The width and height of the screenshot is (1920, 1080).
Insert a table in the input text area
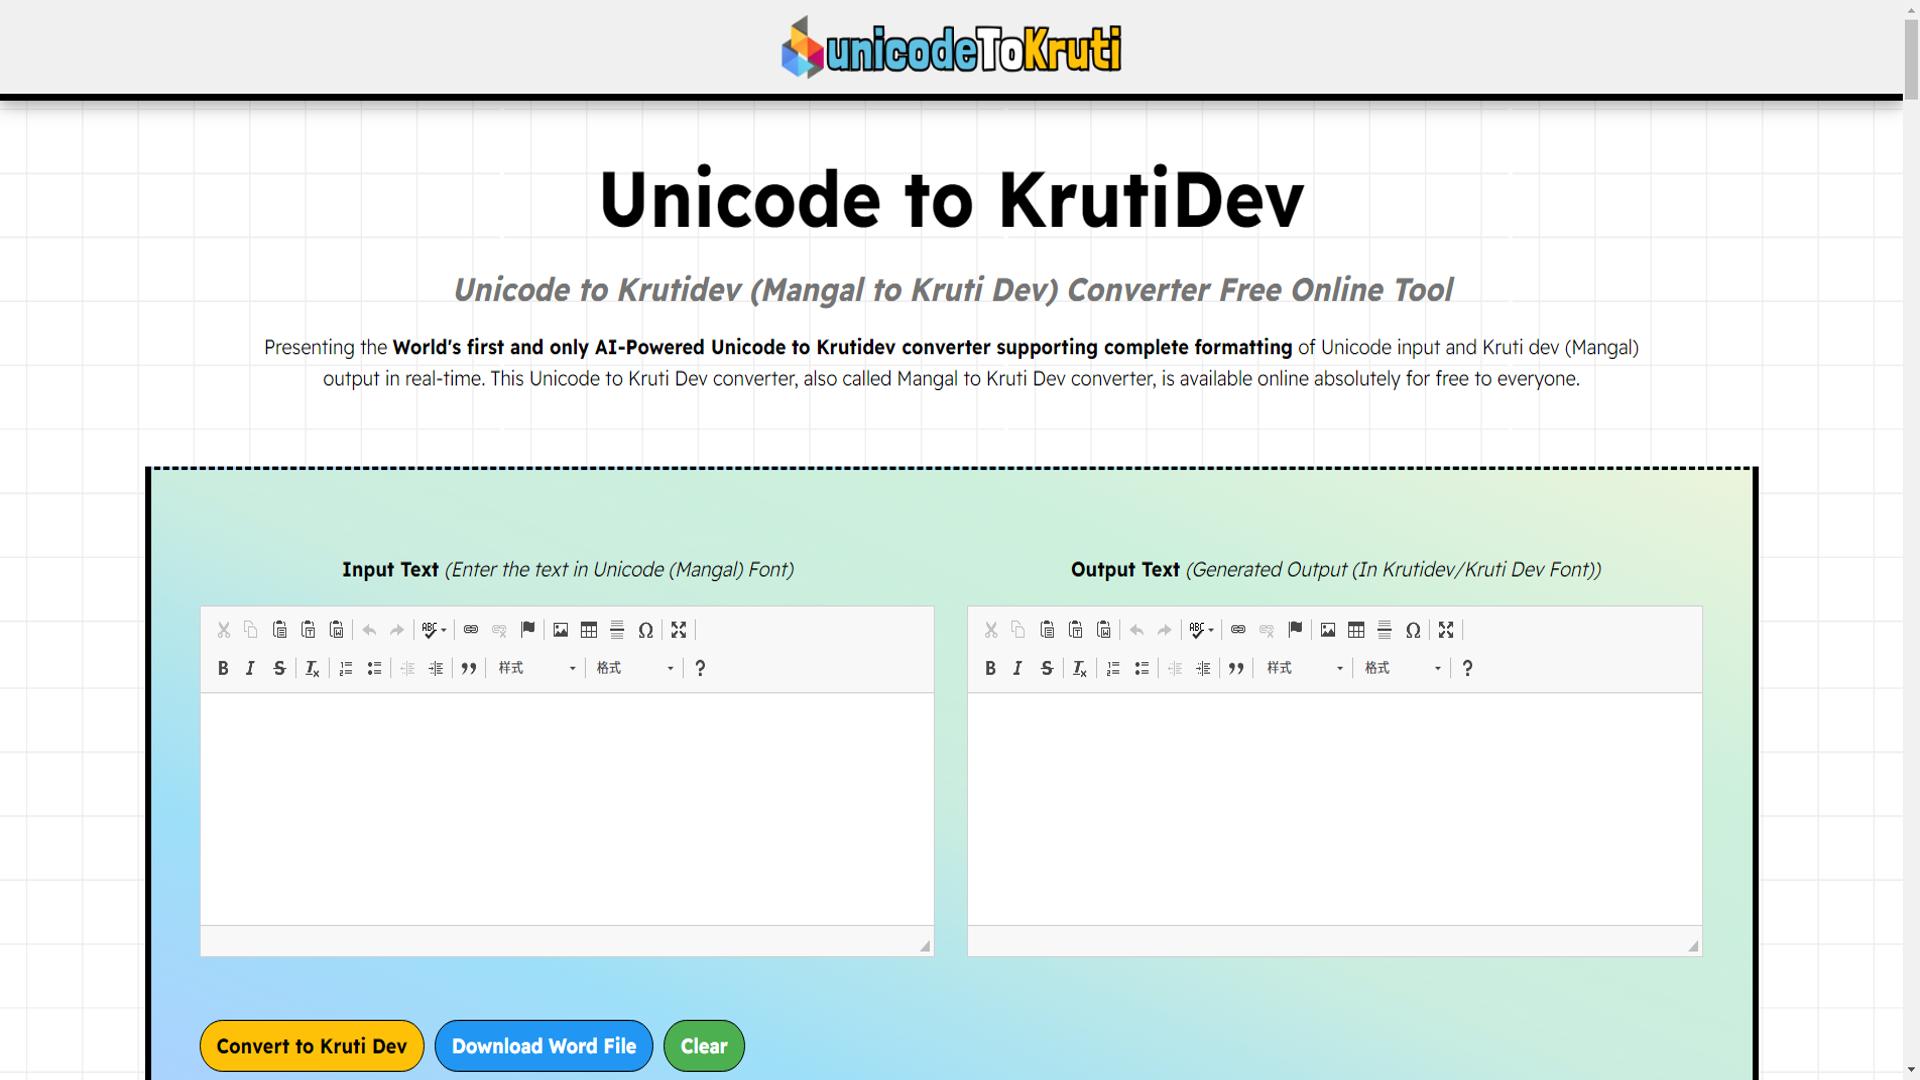pos(588,630)
